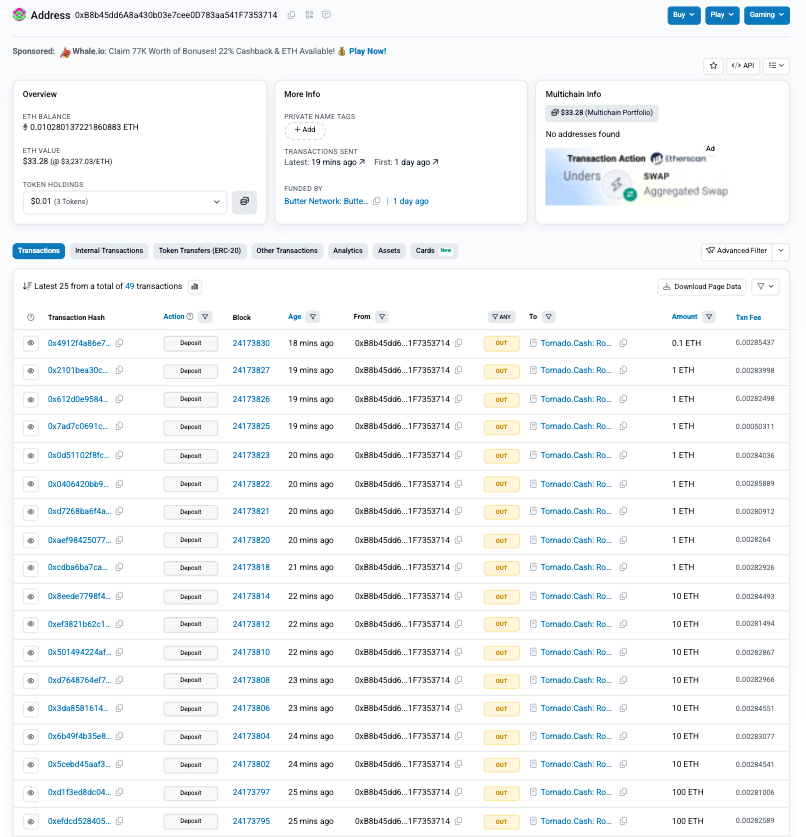Preview details of transaction 0x2101bea30c
The image size is (806, 837).
pyautogui.click(x=30, y=371)
